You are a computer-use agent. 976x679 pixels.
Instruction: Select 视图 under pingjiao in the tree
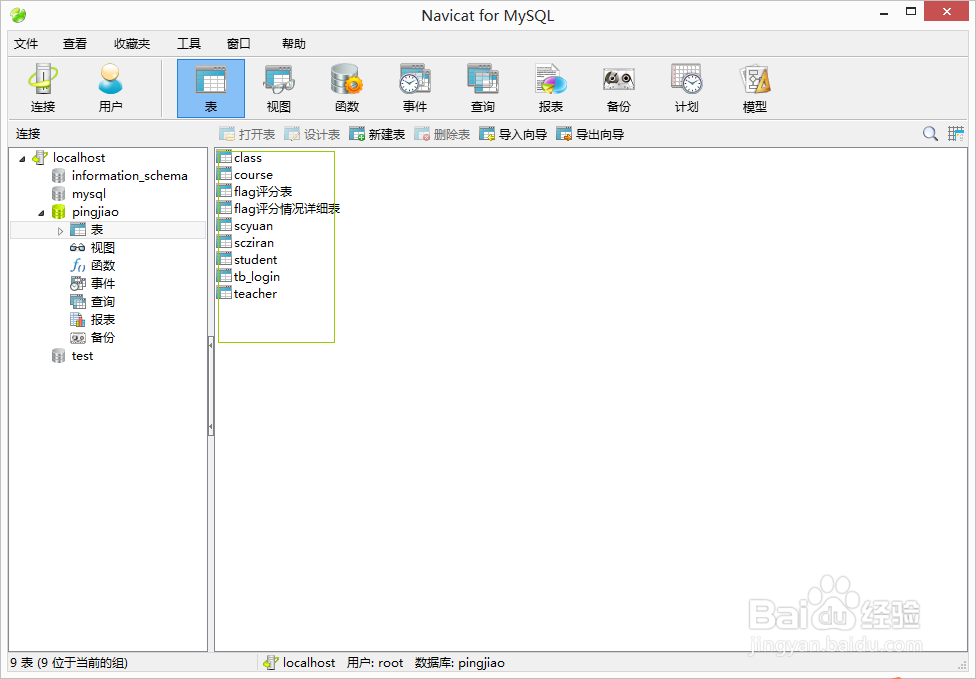103,248
